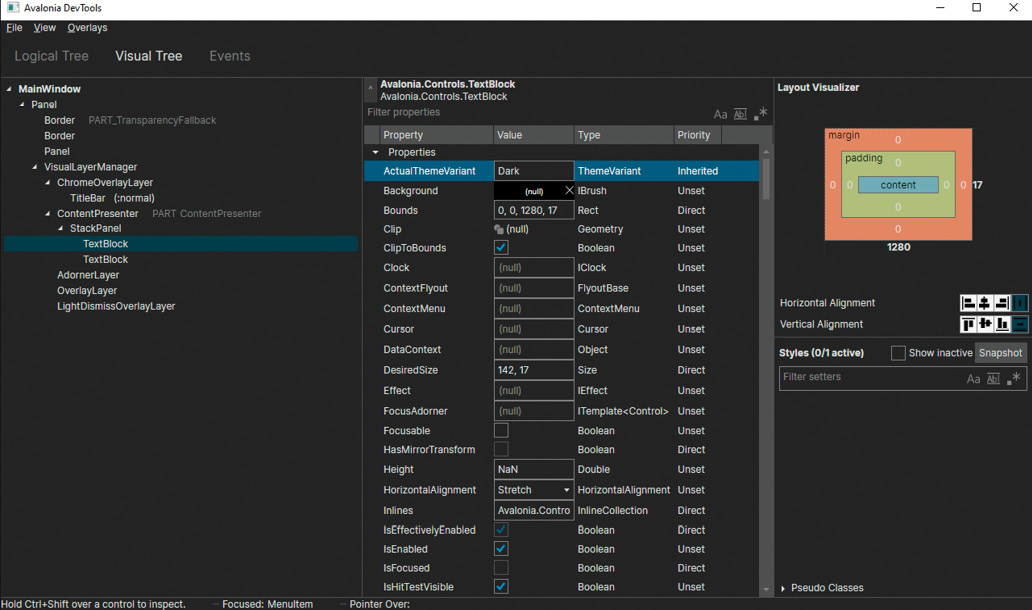Collapse the top-level Panel tree node
Image resolution: width=1032 pixels, height=610 pixels.
22,105
